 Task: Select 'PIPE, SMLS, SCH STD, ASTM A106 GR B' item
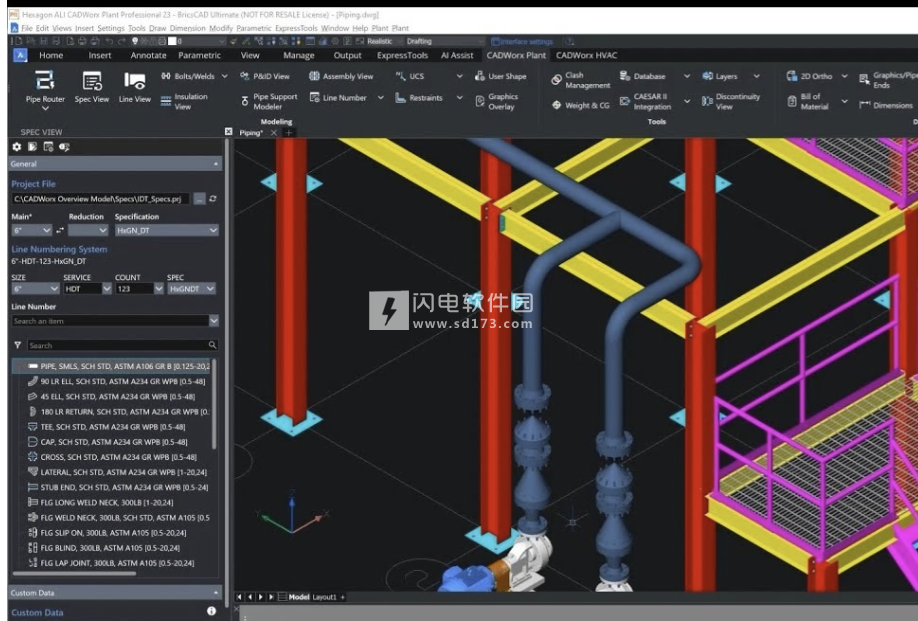point(112,366)
